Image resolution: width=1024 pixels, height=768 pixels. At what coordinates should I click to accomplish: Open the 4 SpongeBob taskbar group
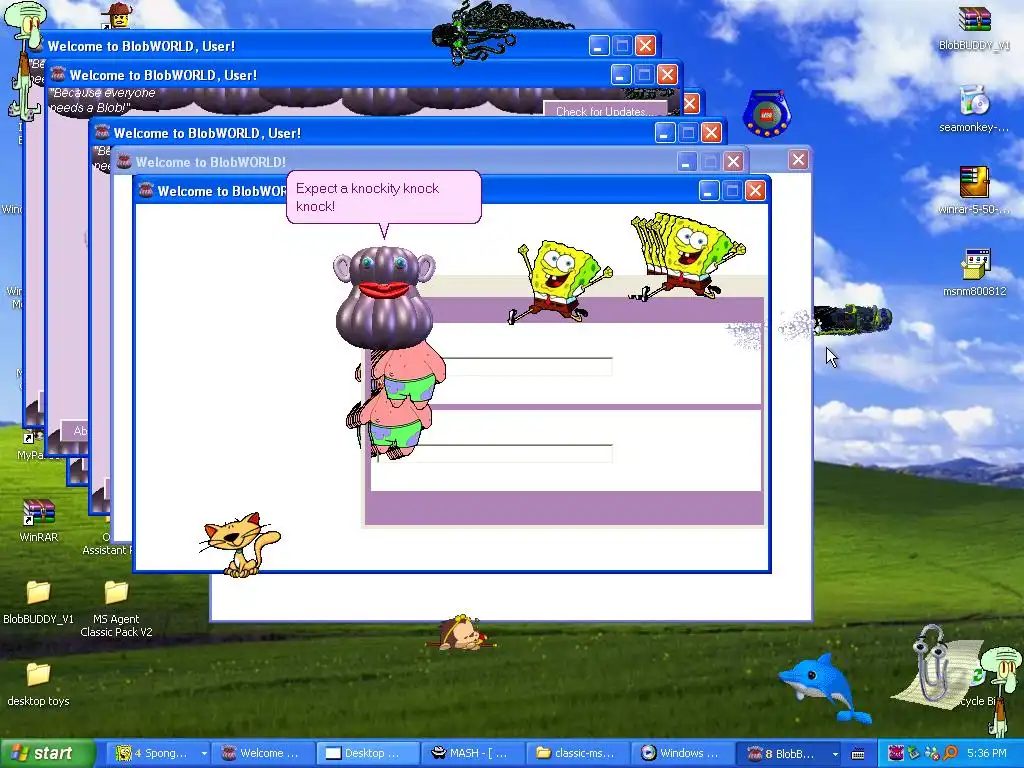(156, 754)
